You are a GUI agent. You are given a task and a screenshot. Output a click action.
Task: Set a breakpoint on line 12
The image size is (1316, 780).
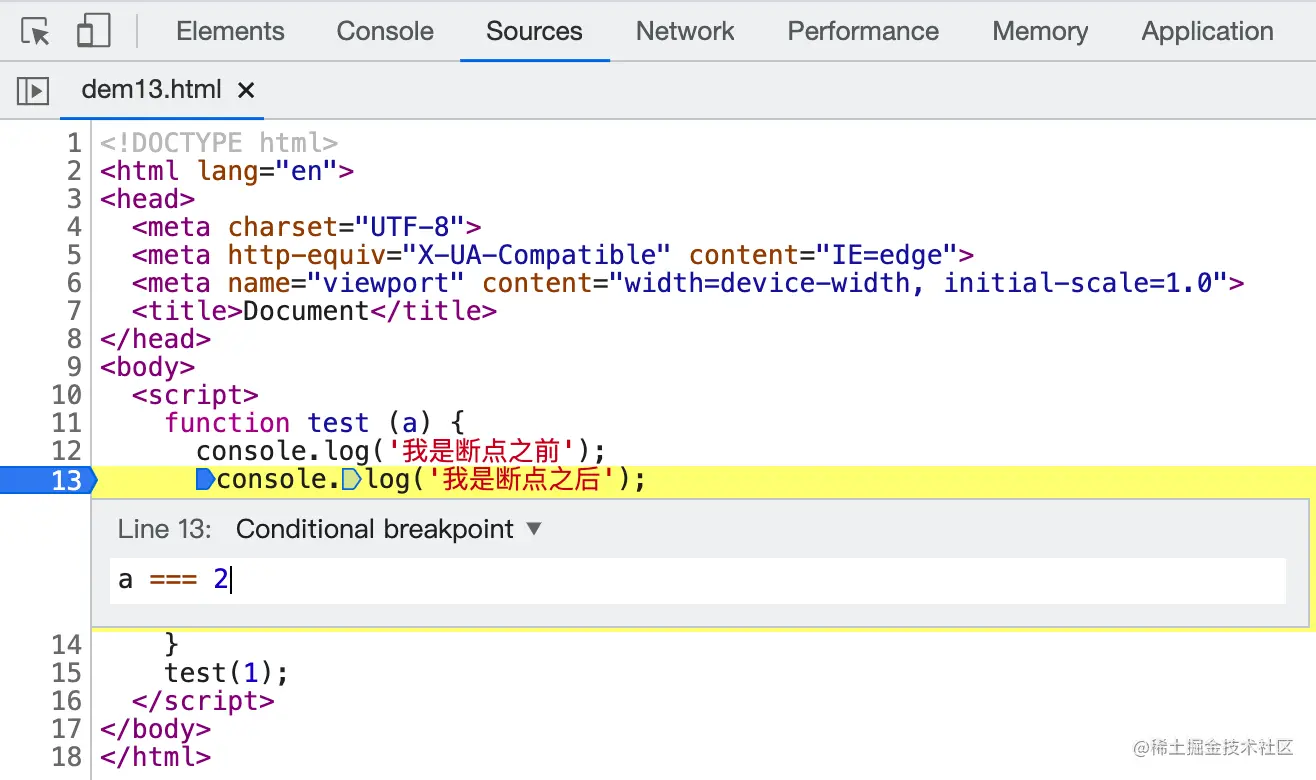(x=66, y=451)
